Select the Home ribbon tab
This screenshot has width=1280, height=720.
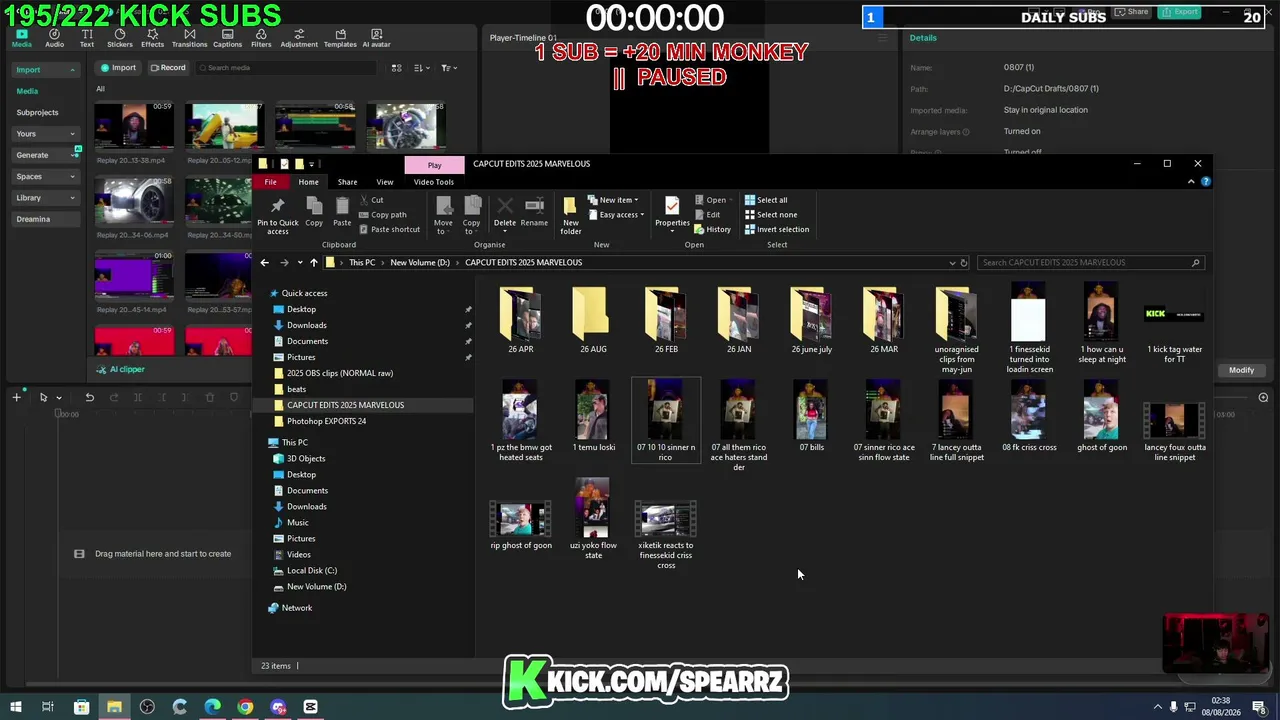point(308,182)
